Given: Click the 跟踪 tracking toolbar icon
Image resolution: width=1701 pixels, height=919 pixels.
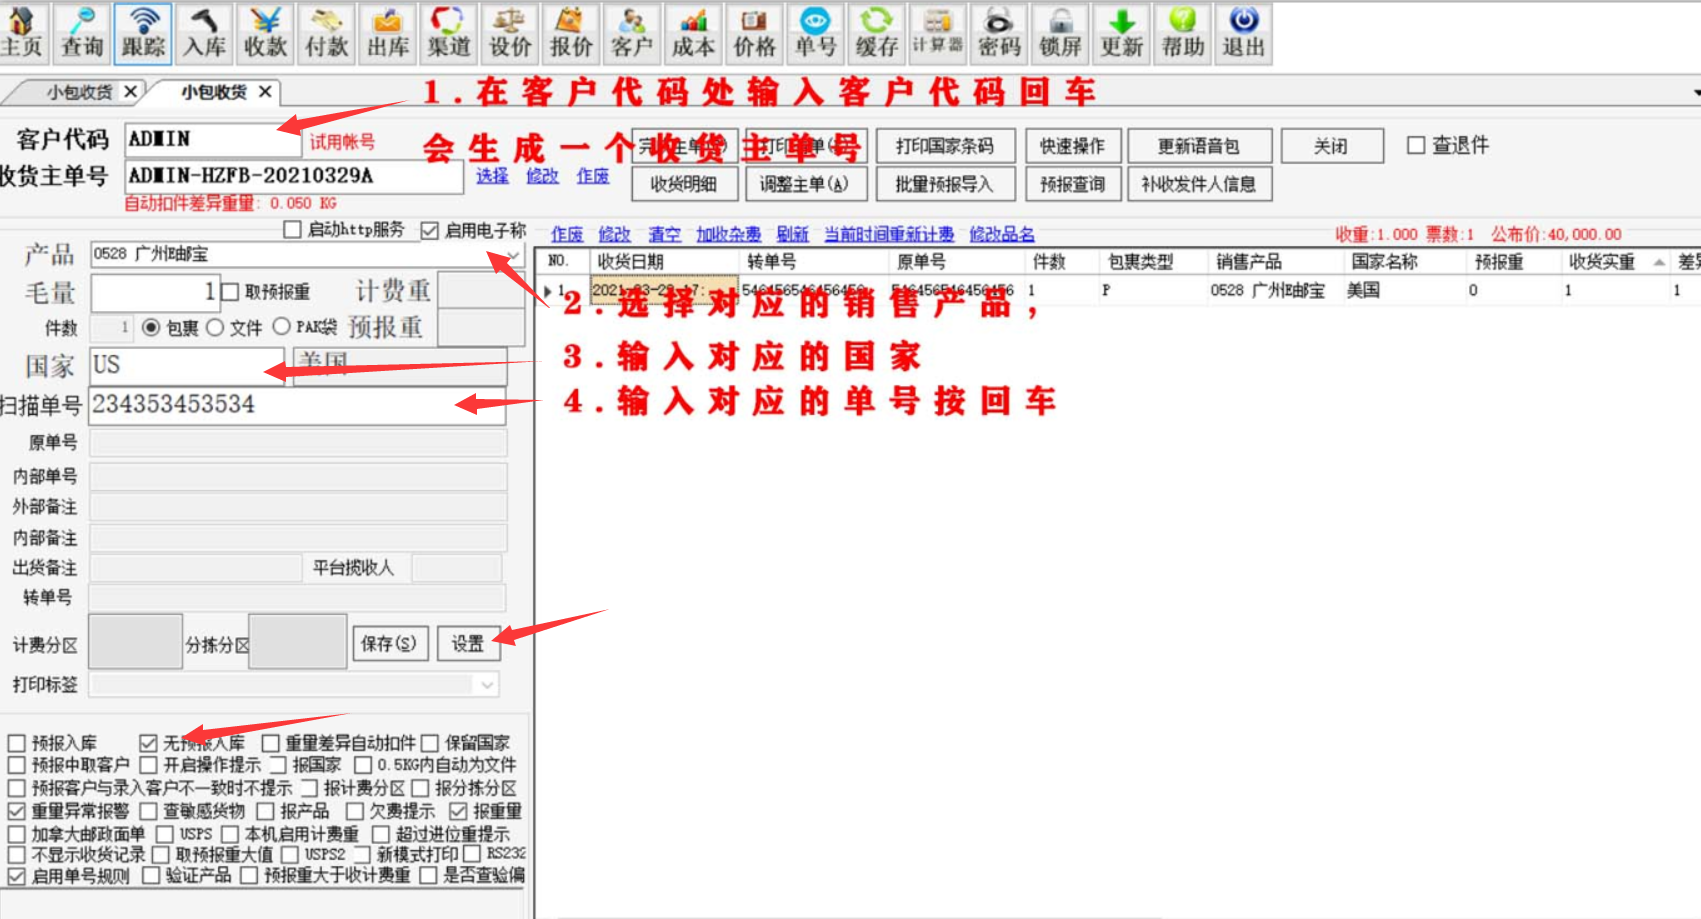Looking at the screenshot, I should pyautogui.click(x=143, y=33).
